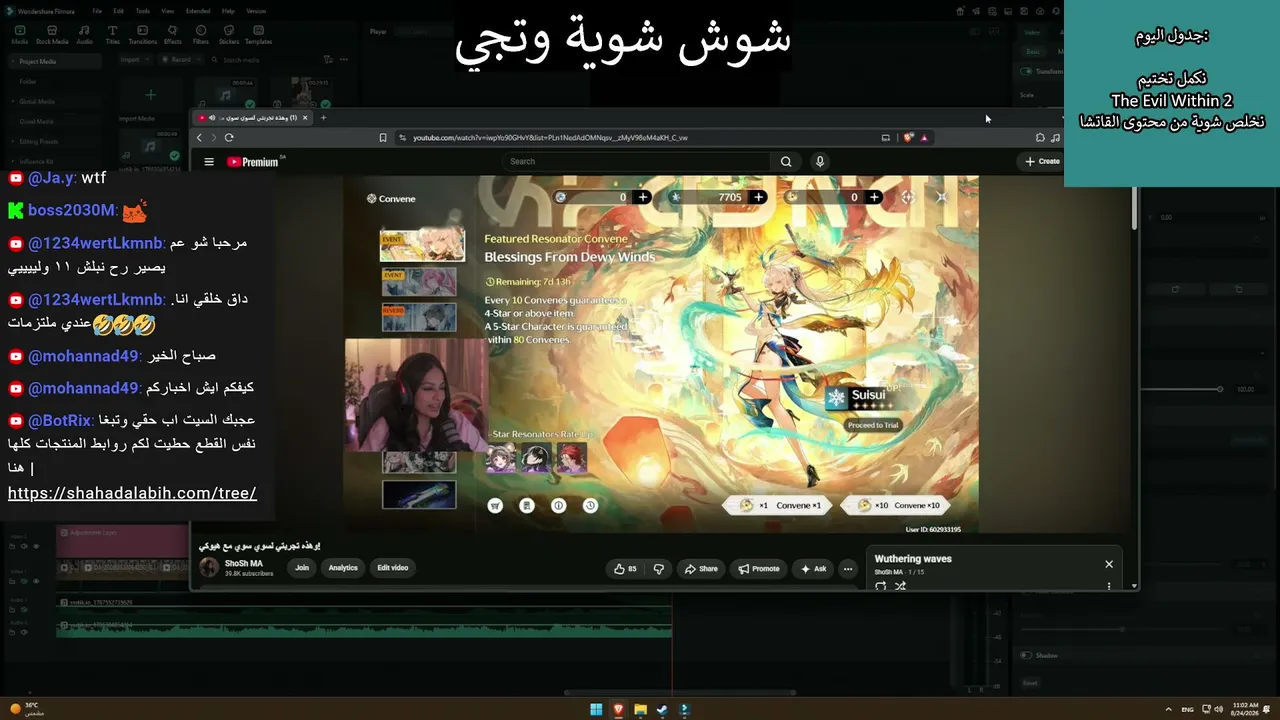
Task: Reload the YouTube page
Action: 229,137
